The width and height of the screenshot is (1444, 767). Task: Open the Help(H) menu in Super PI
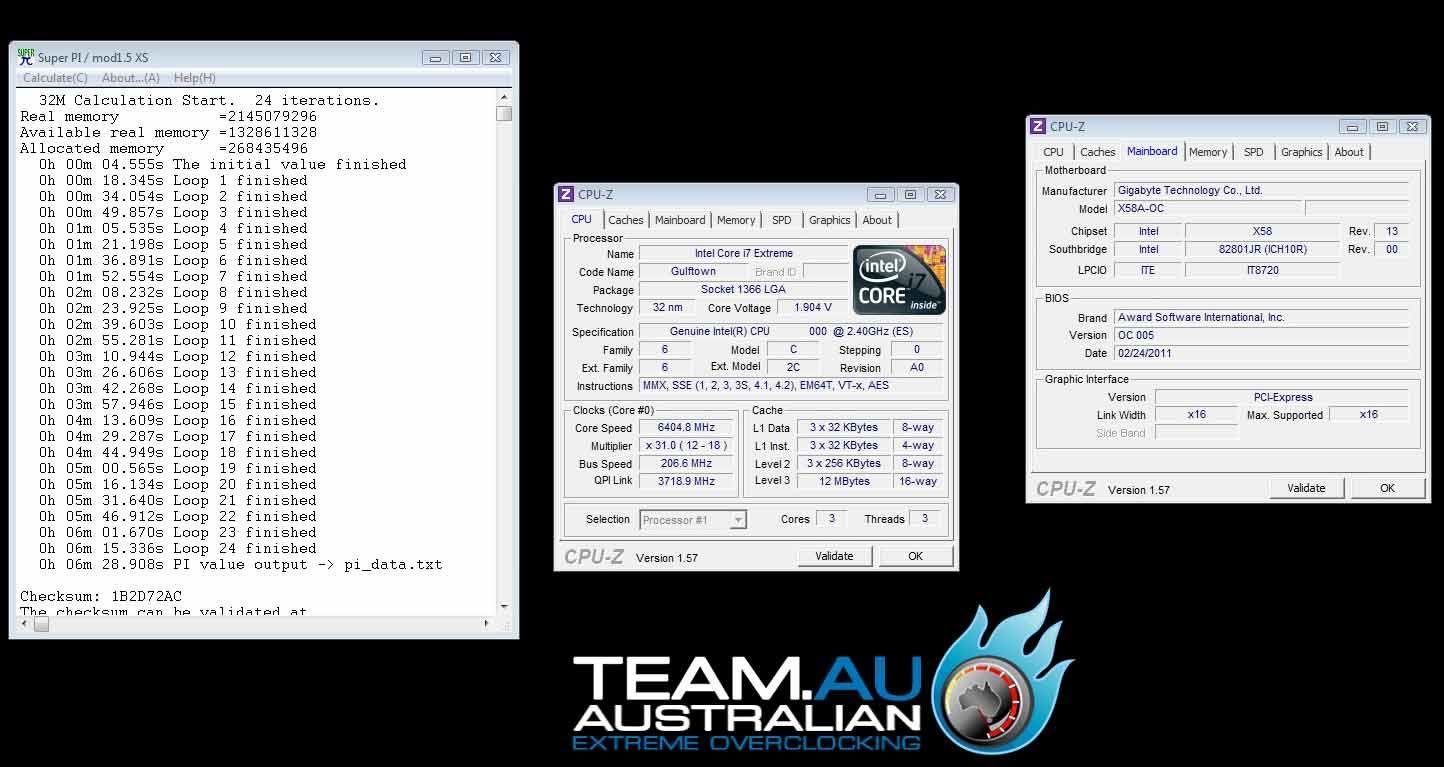tap(194, 78)
